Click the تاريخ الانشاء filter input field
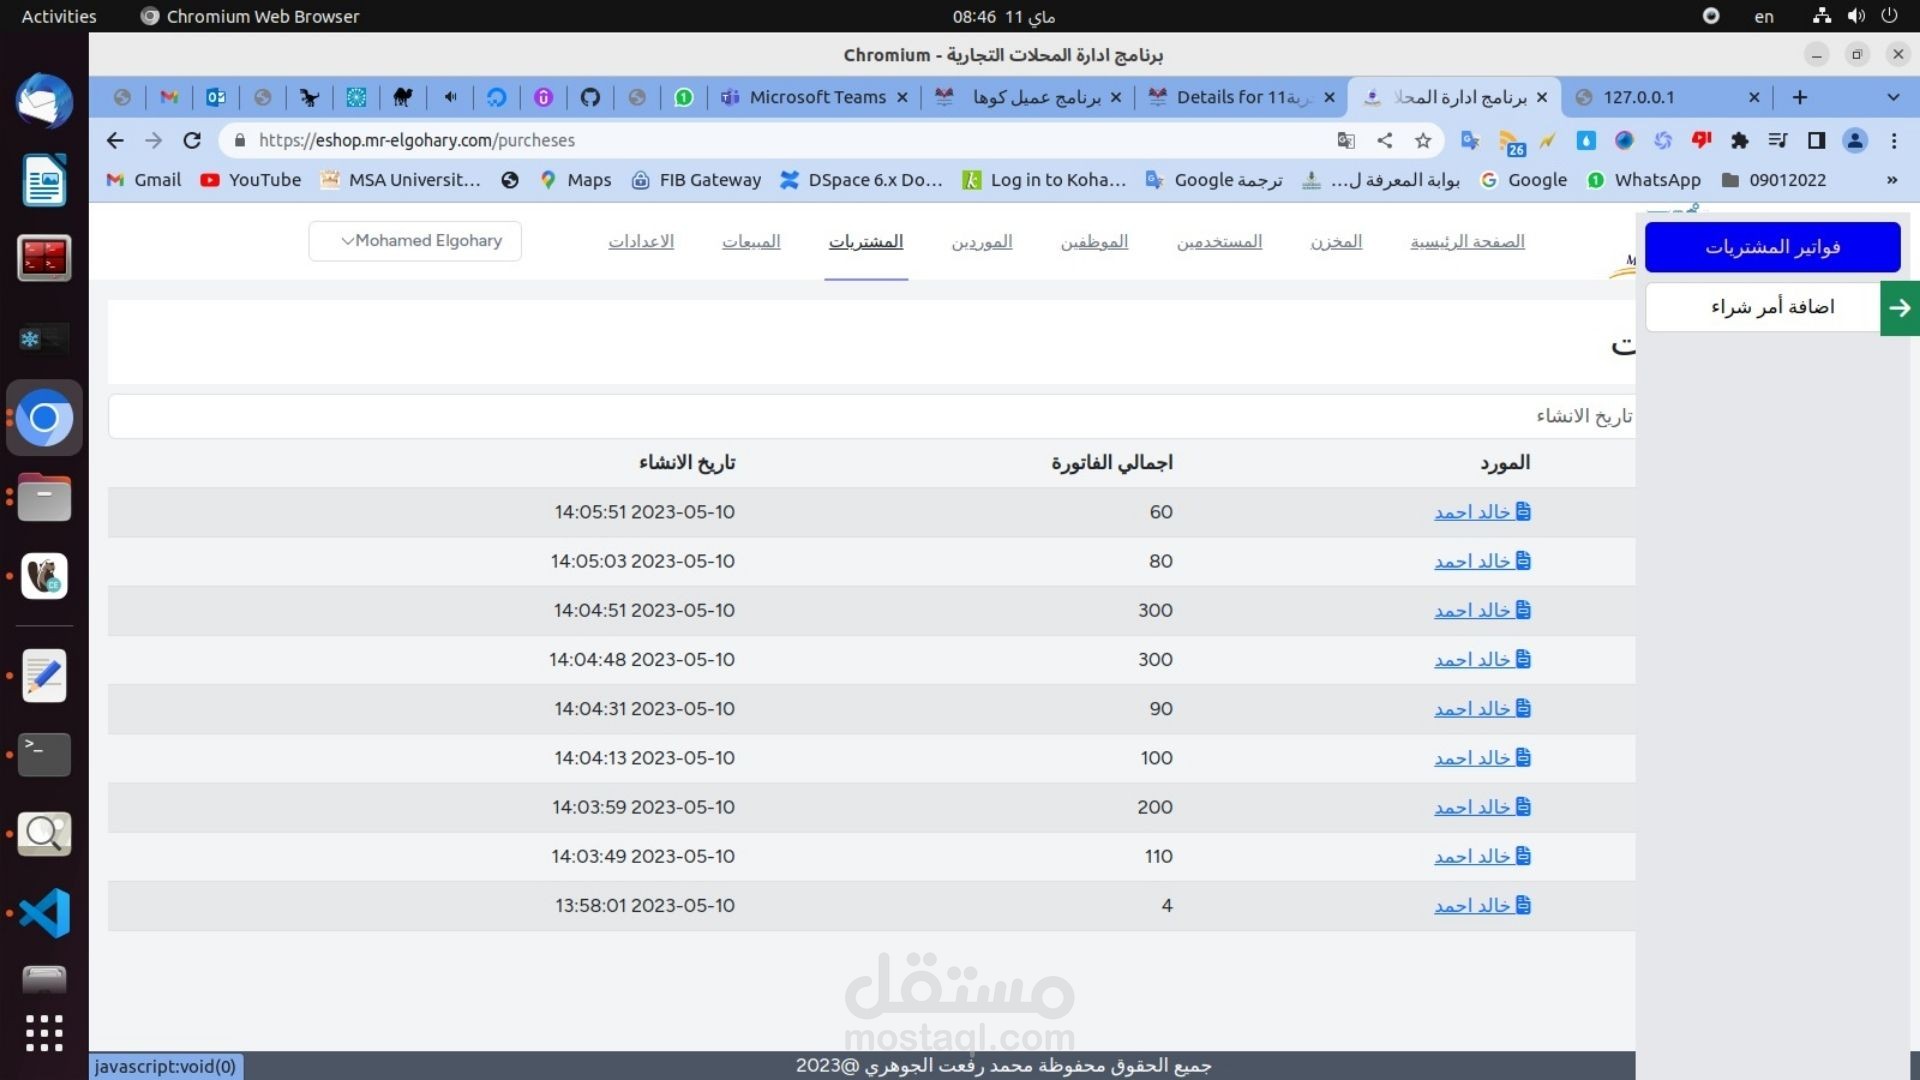This screenshot has width=1920, height=1080. pos(870,416)
